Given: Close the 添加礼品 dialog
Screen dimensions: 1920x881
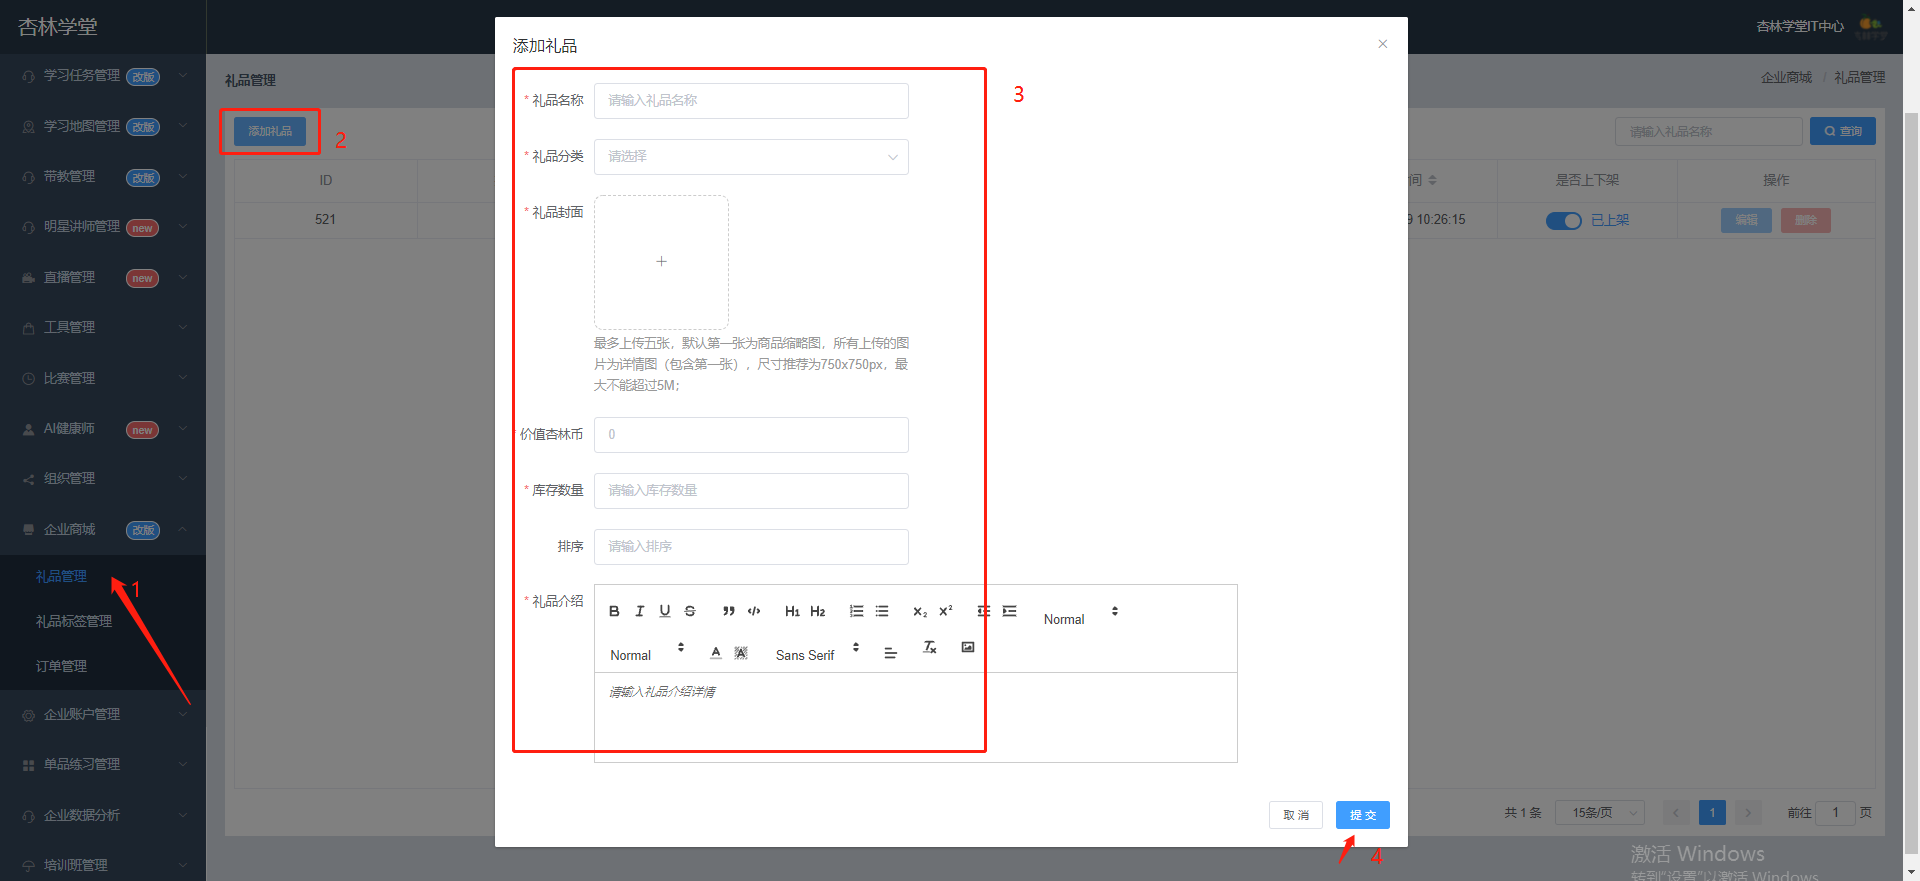Looking at the screenshot, I should tap(1382, 44).
